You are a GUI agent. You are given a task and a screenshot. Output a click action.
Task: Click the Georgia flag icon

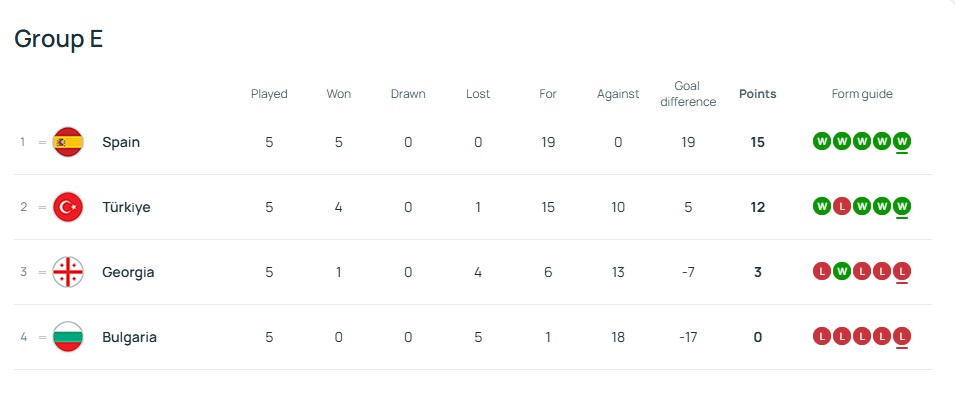click(x=68, y=272)
